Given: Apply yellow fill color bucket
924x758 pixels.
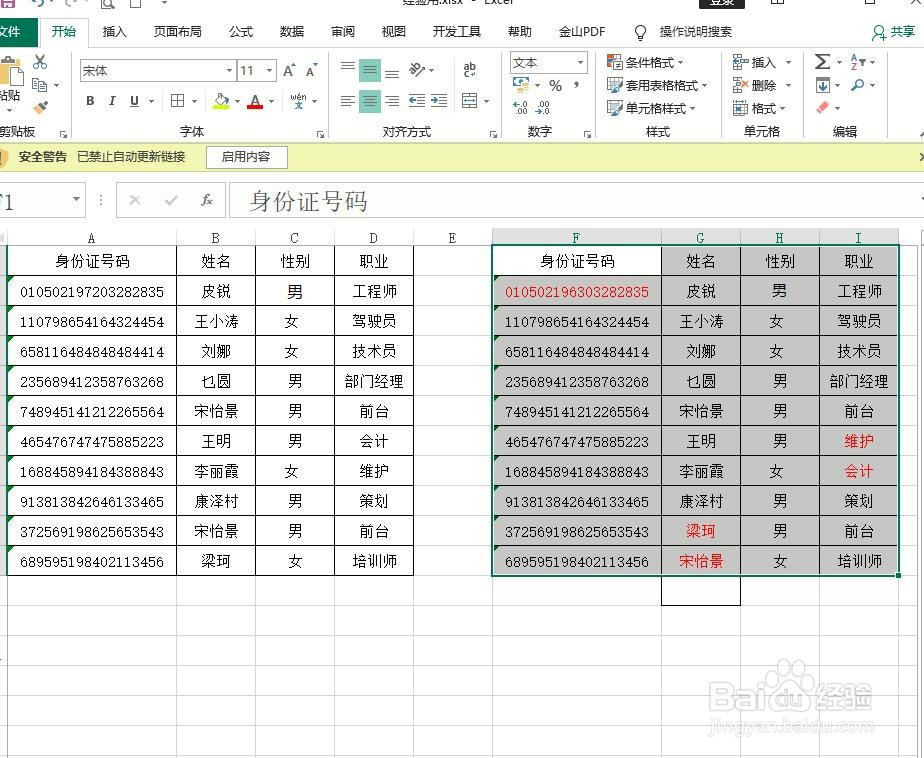Looking at the screenshot, I should (x=221, y=101).
